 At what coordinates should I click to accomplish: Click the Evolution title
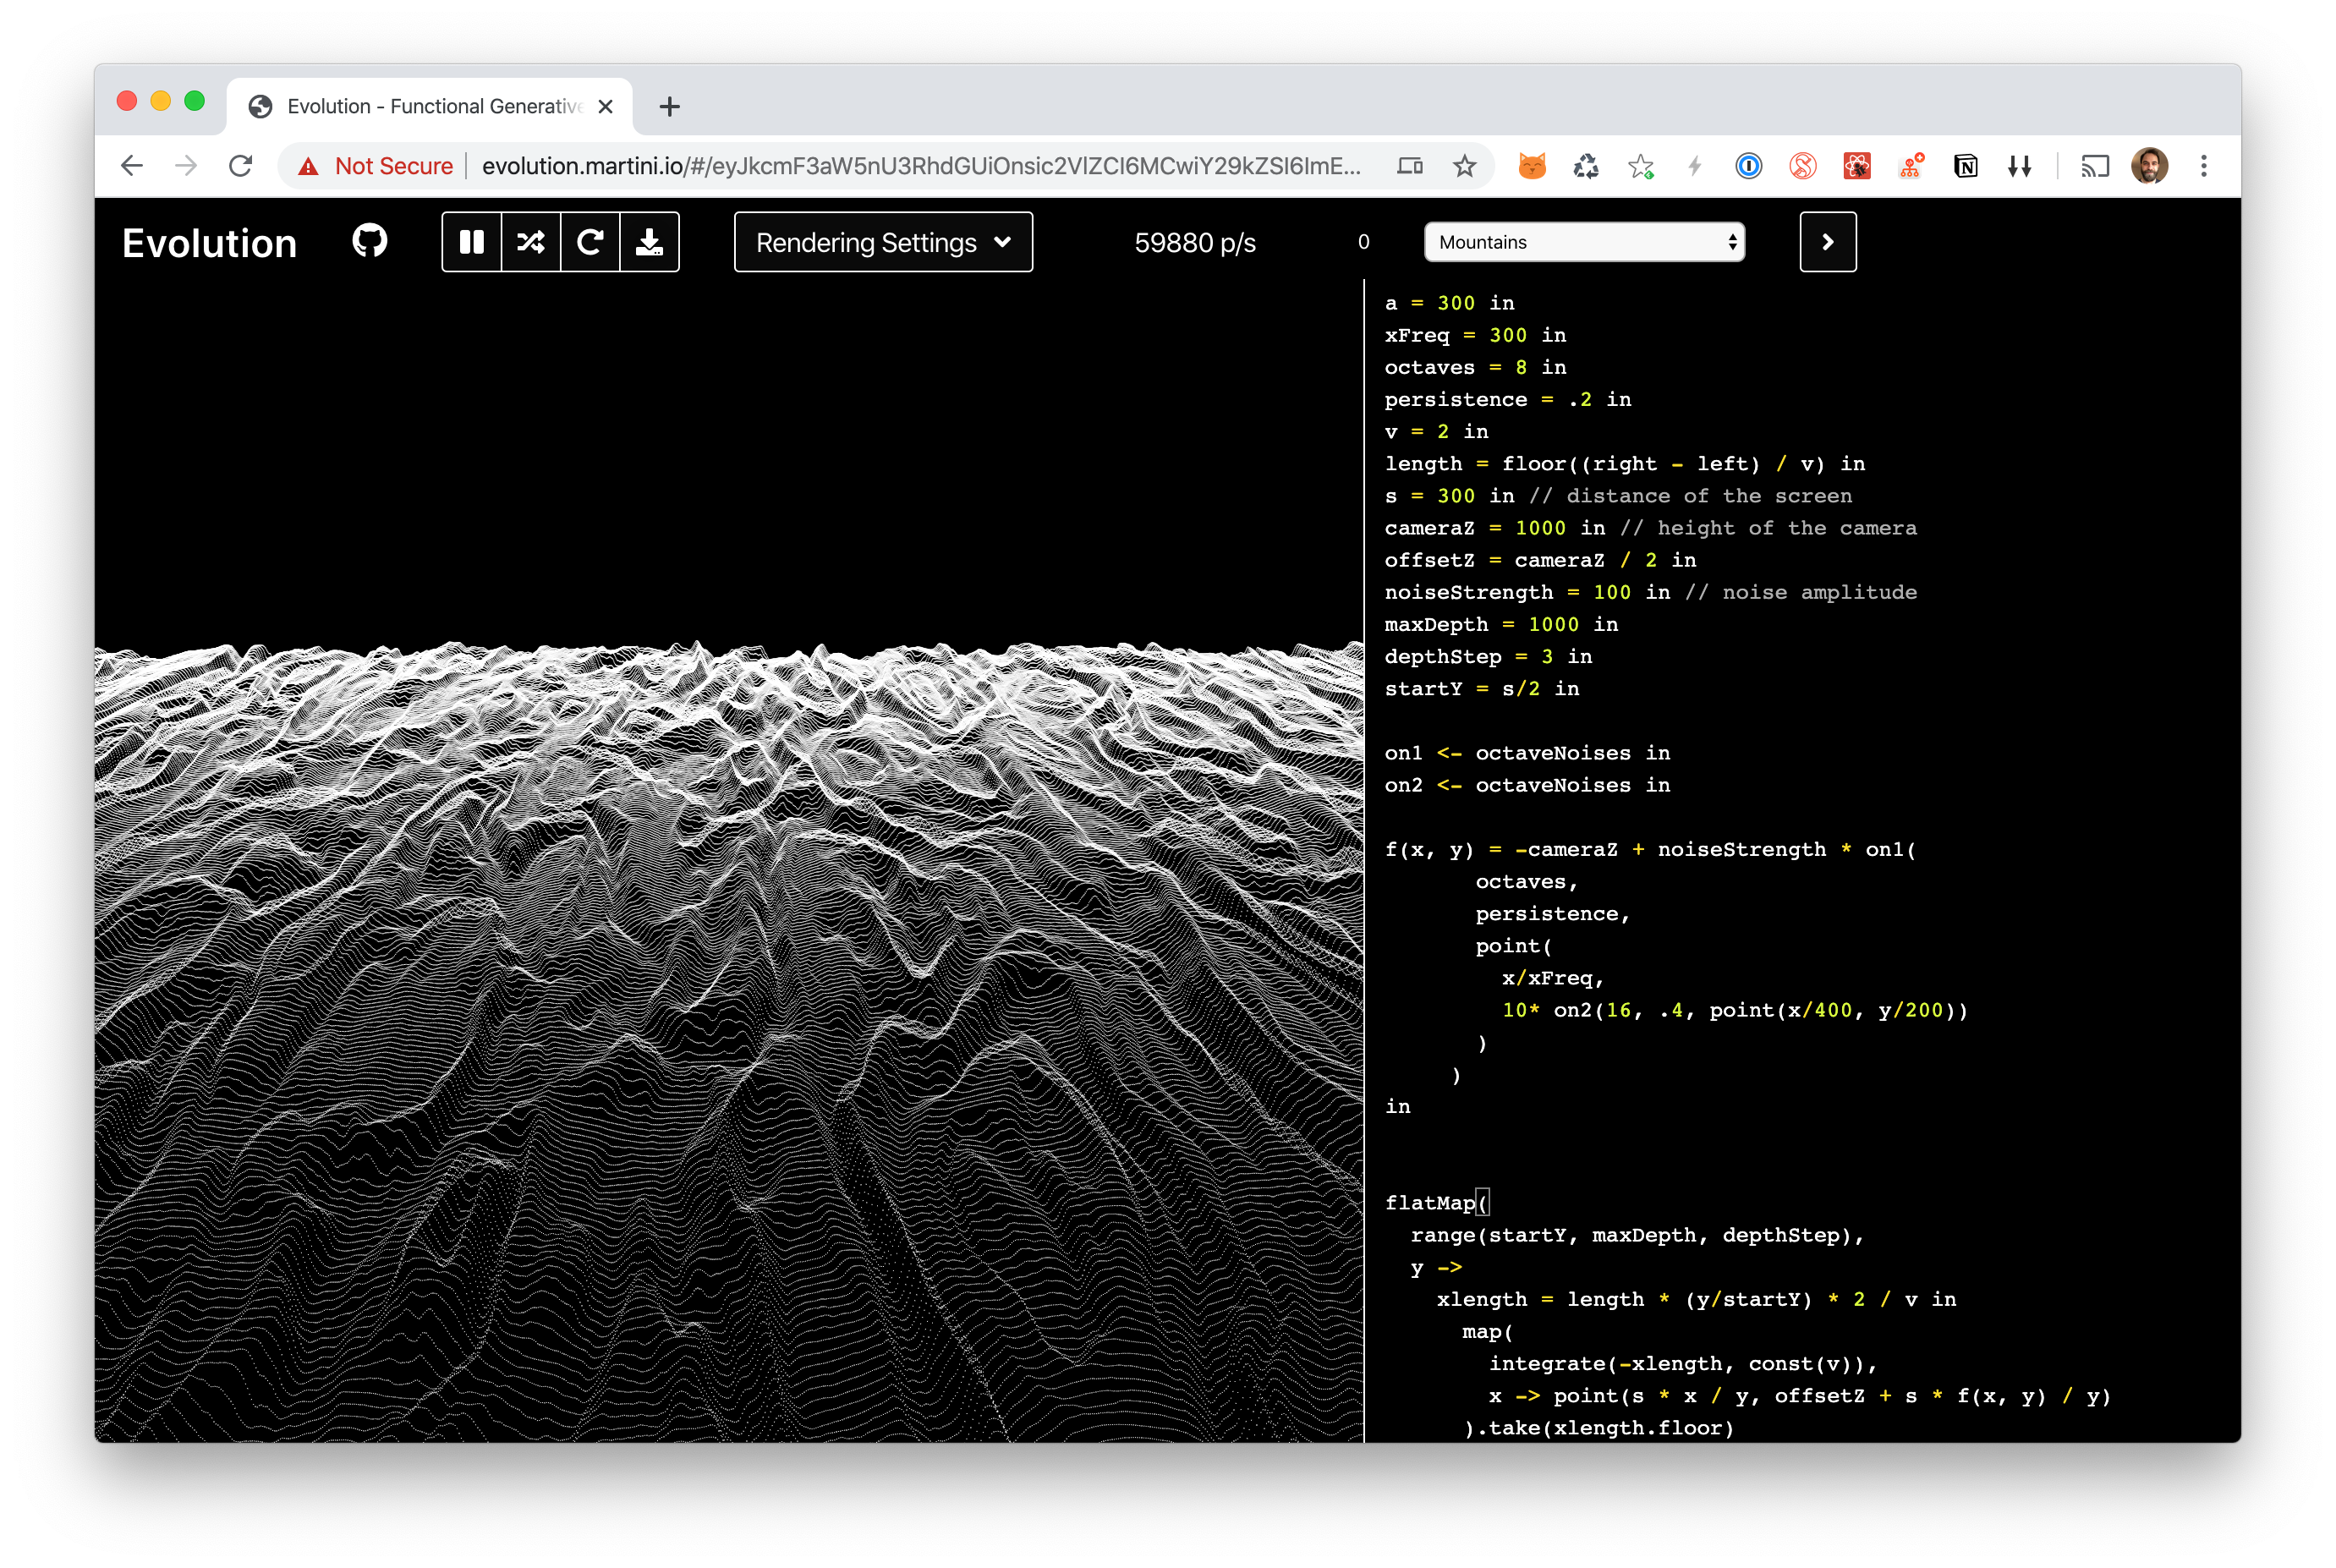[209, 243]
